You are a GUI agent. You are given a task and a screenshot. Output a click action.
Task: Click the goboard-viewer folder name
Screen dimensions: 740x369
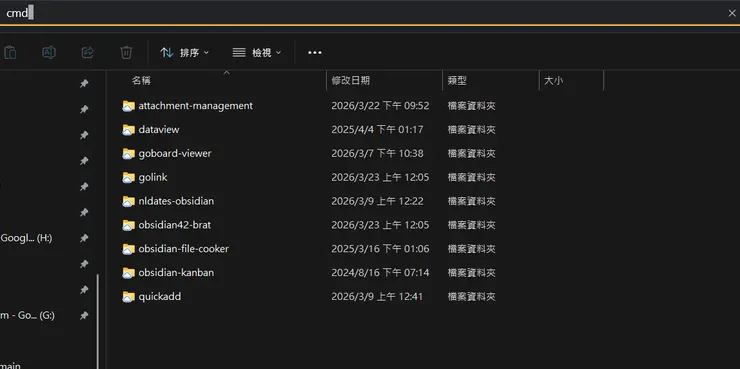[175, 153]
